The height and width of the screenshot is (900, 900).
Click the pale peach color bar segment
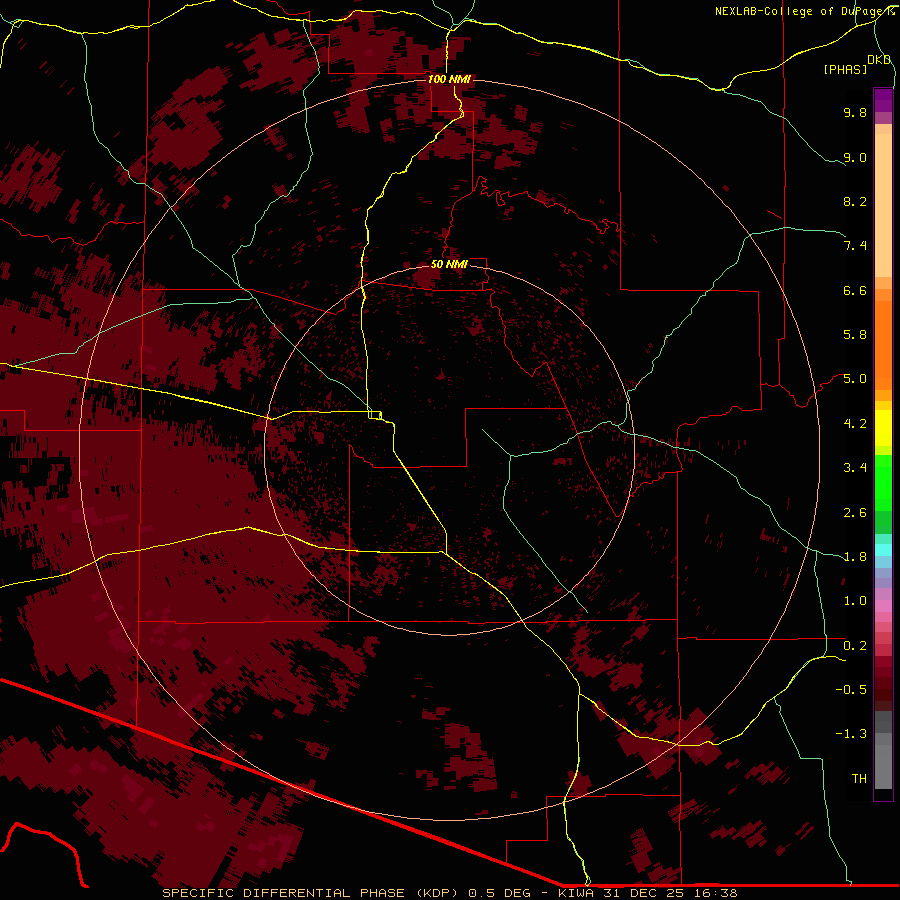point(883,207)
